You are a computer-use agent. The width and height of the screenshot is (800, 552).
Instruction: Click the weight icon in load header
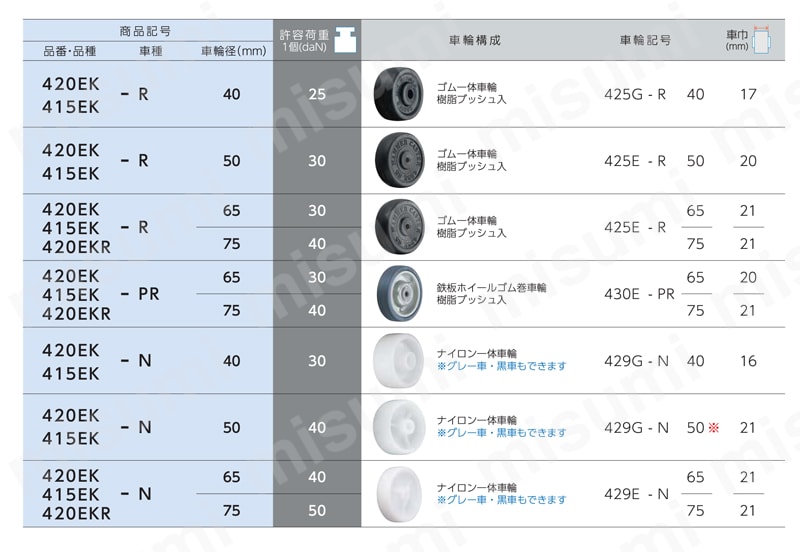345,40
